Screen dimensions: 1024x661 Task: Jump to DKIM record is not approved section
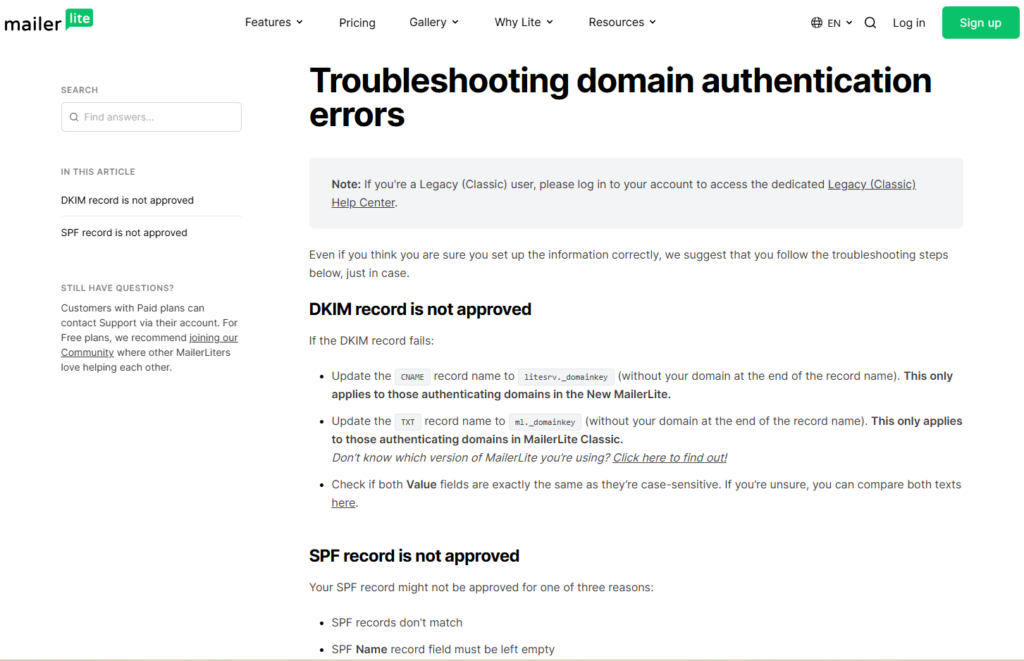tap(127, 200)
